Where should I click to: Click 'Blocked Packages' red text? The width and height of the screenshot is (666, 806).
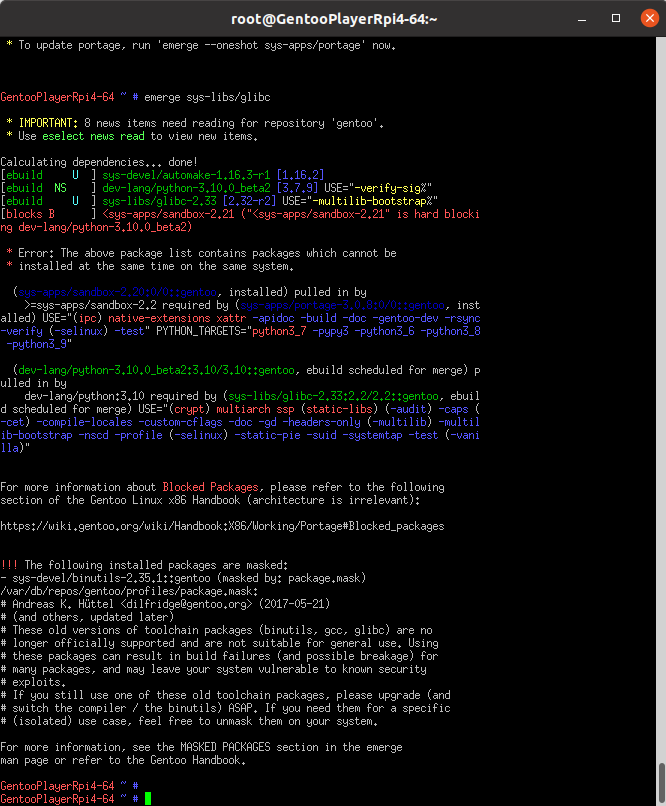pos(210,487)
